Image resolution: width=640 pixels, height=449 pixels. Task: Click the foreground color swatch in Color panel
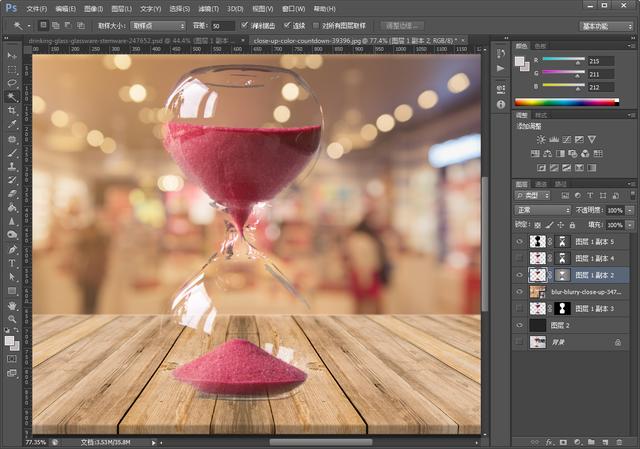pos(519,62)
